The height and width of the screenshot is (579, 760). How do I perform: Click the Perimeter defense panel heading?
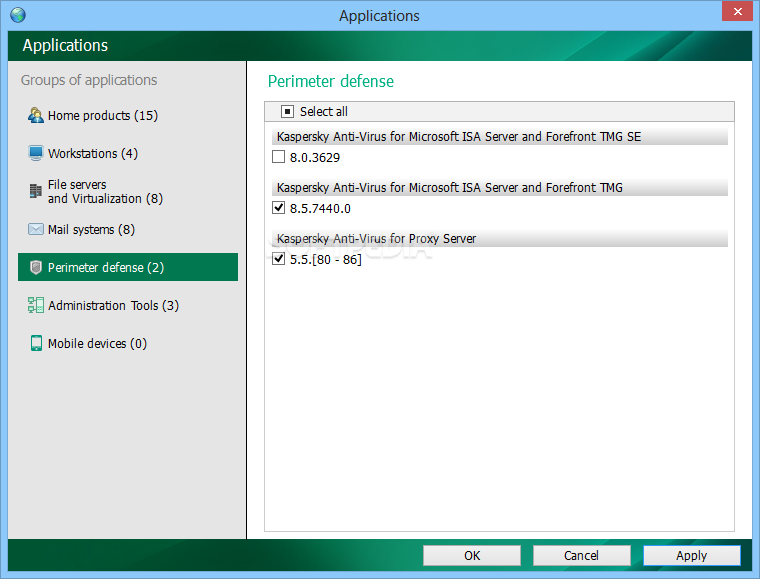331,81
